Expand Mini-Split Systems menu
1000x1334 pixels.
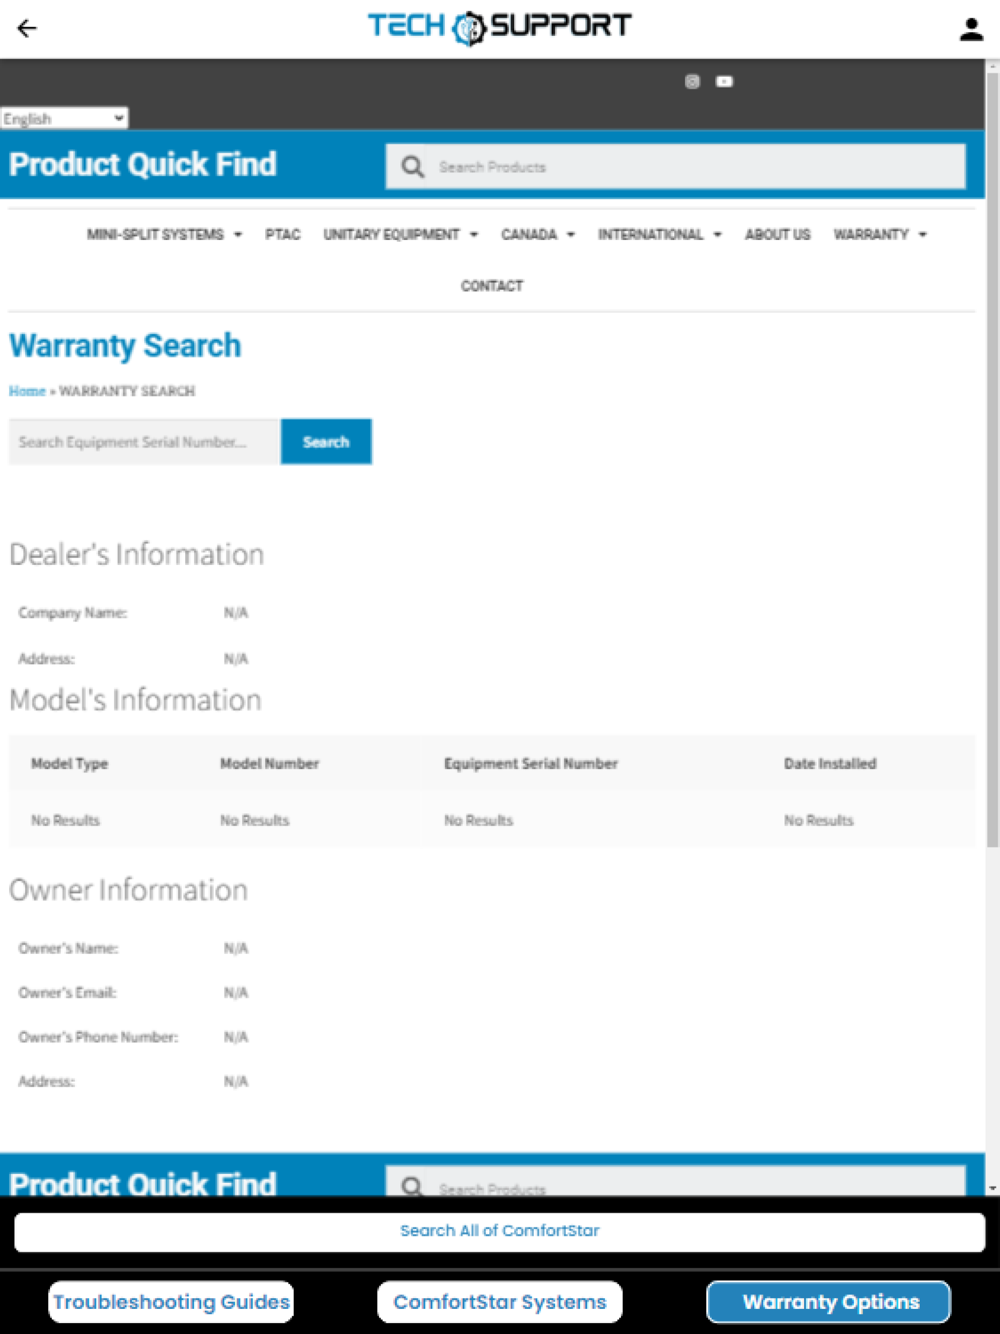click(x=164, y=234)
